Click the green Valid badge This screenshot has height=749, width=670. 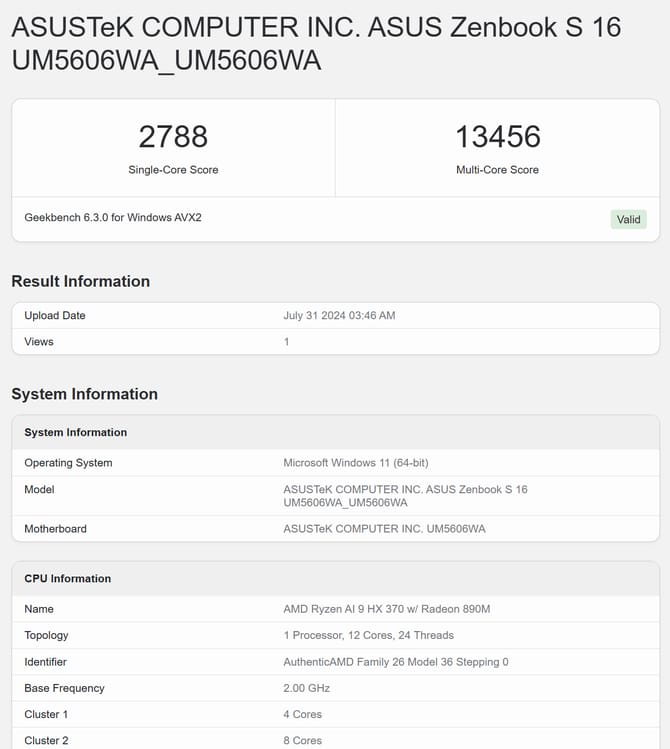[x=628, y=219]
